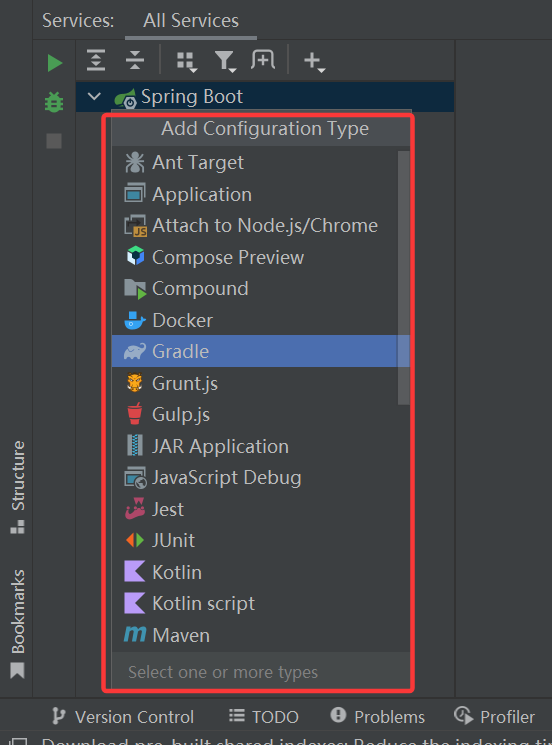
Task: Collapse the Spring Boot tree node
Action: click(95, 96)
